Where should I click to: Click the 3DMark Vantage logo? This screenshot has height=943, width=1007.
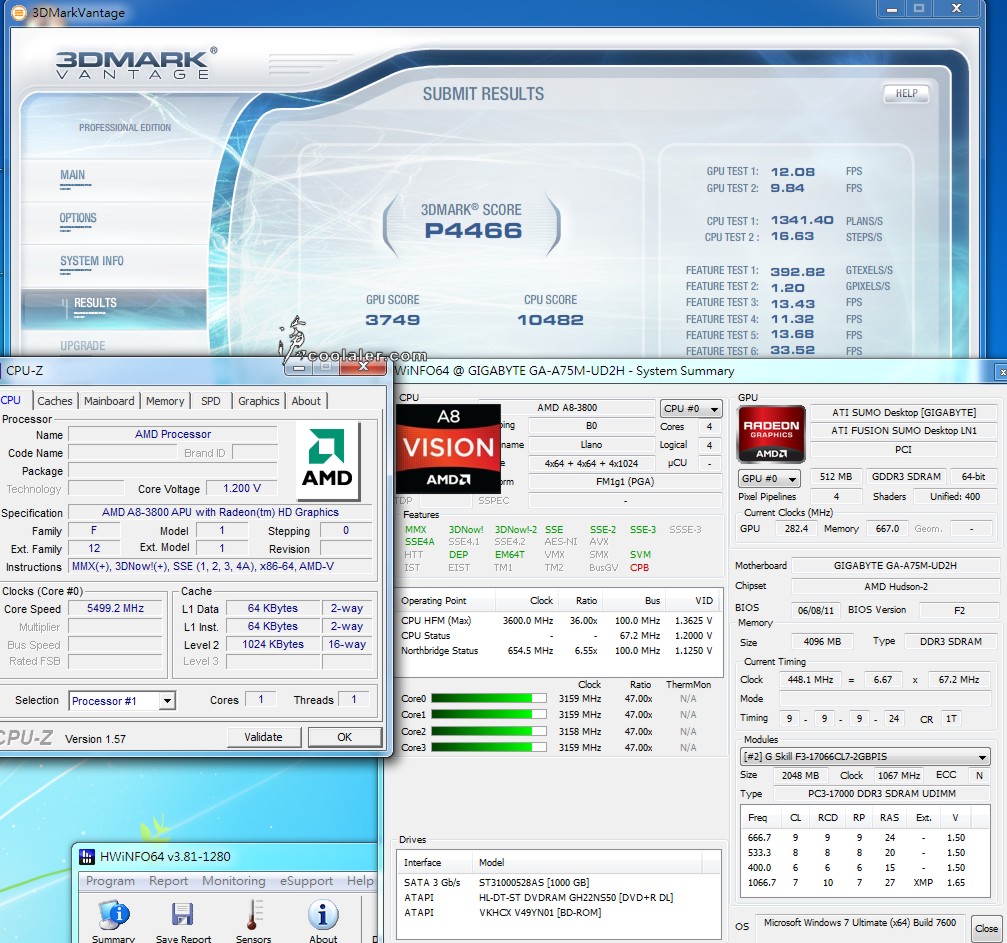[136, 64]
